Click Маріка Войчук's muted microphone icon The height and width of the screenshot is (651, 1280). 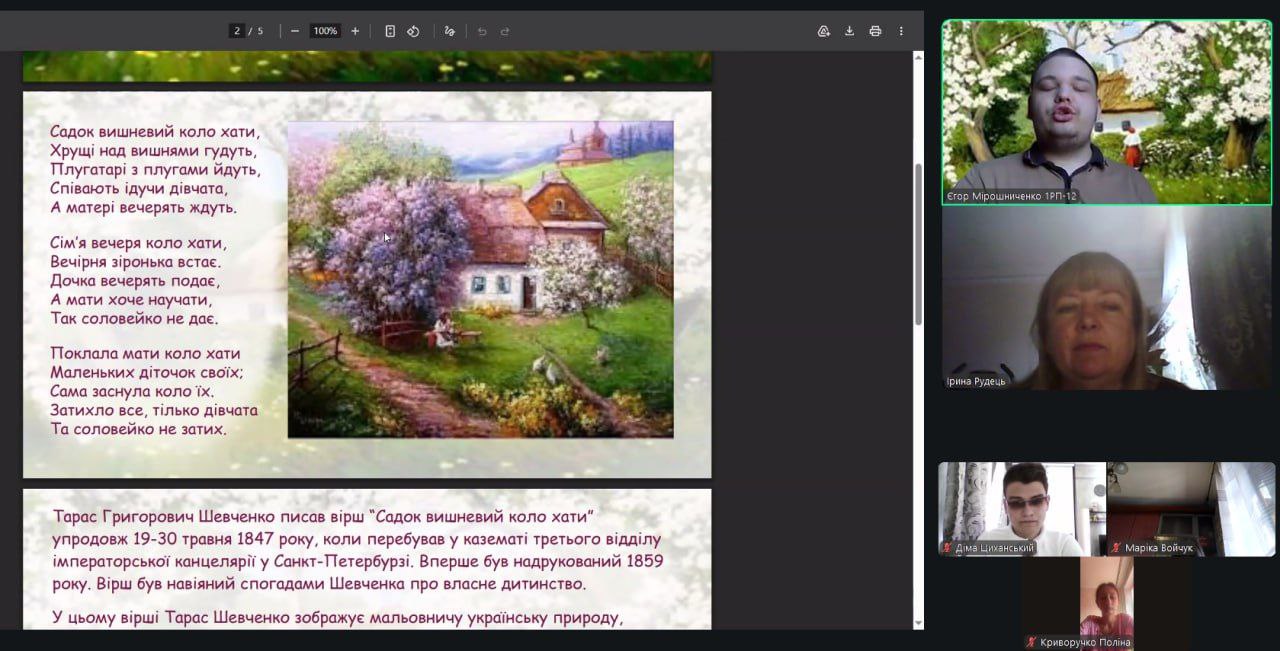(x=1116, y=548)
